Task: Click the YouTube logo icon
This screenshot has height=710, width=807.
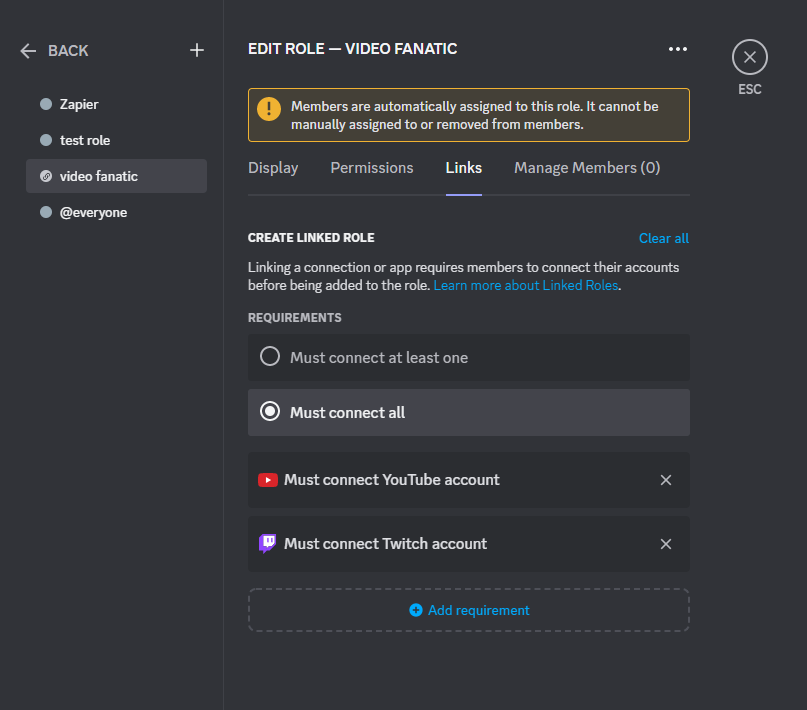Action: click(267, 480)
